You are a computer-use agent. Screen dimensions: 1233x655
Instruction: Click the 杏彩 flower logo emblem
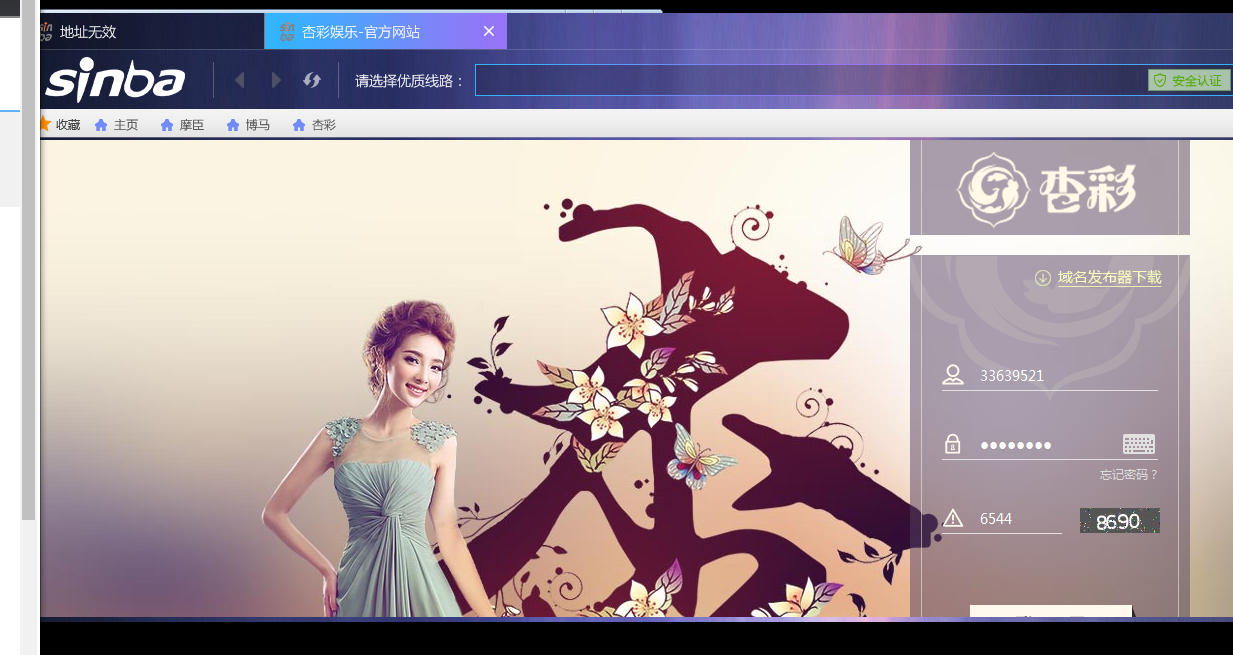coord(993,187)
